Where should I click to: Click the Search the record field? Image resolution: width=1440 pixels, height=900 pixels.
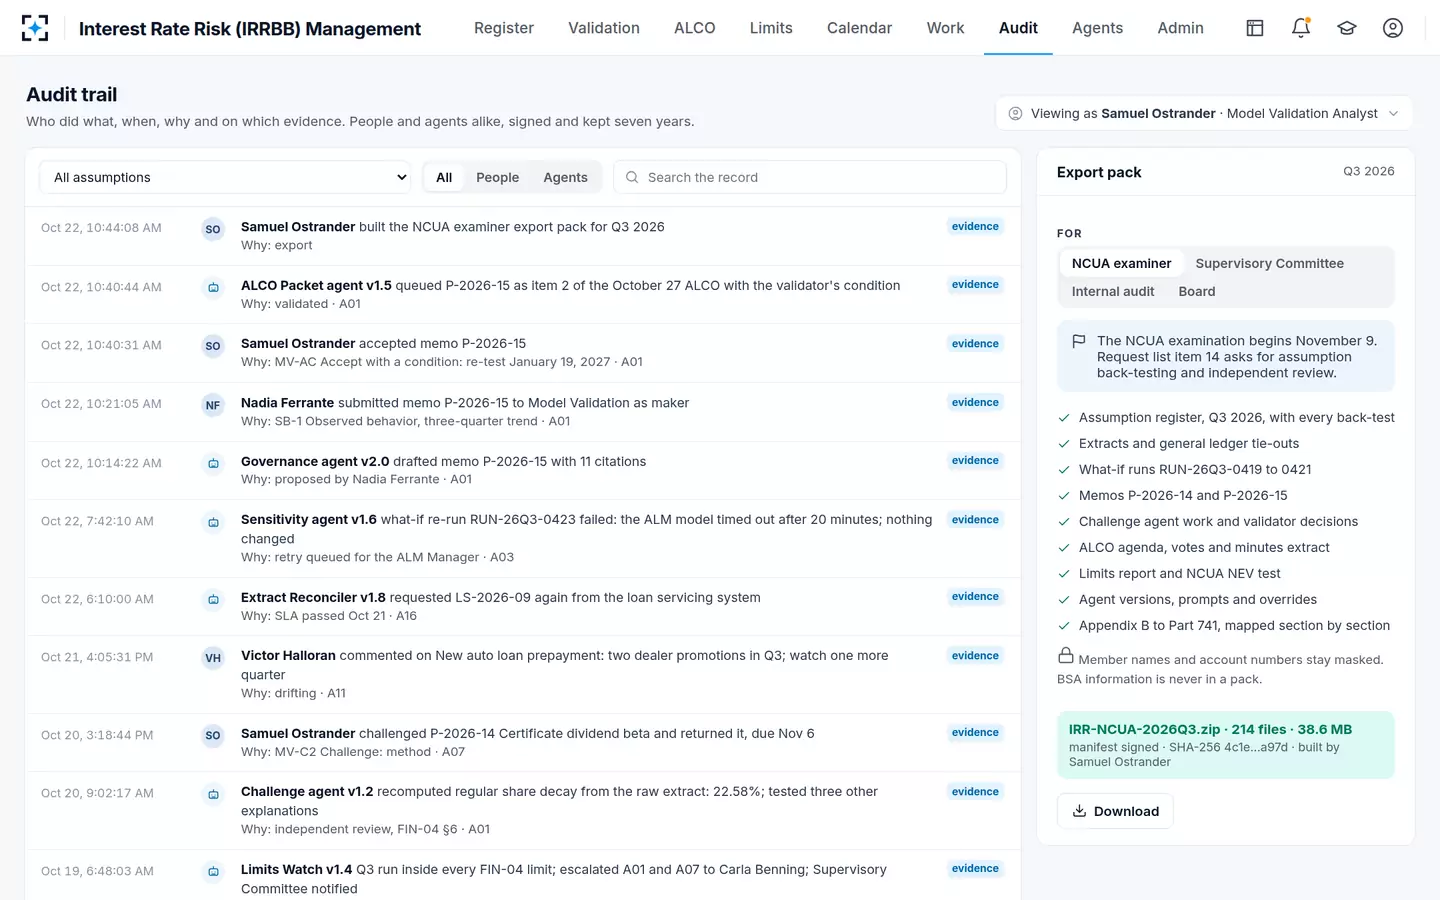pos(809,177)
